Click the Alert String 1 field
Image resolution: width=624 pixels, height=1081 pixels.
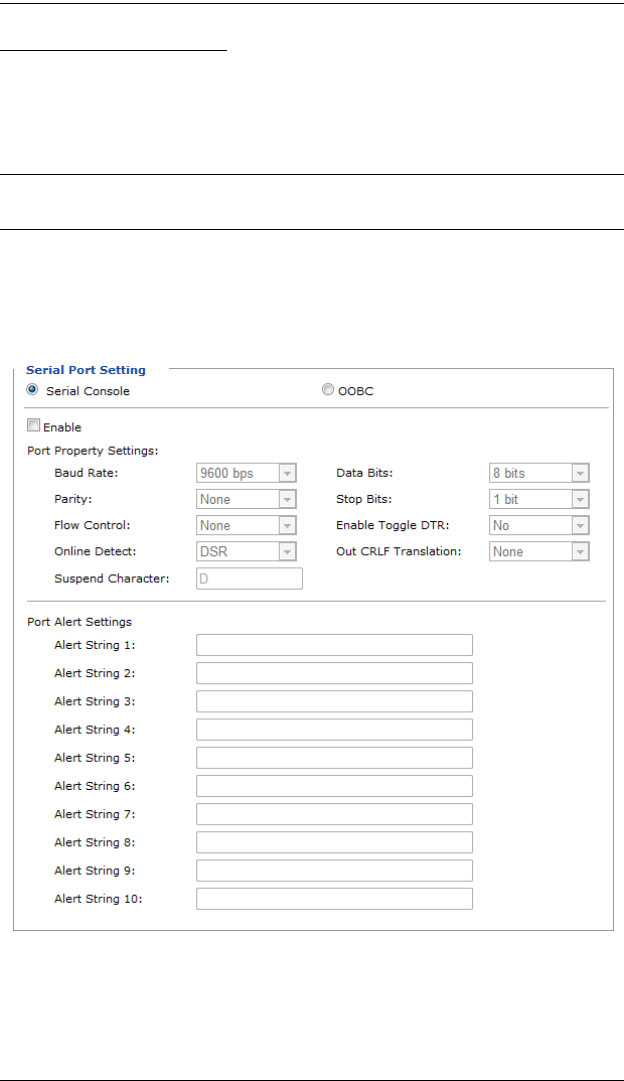[x=334, y=645]
